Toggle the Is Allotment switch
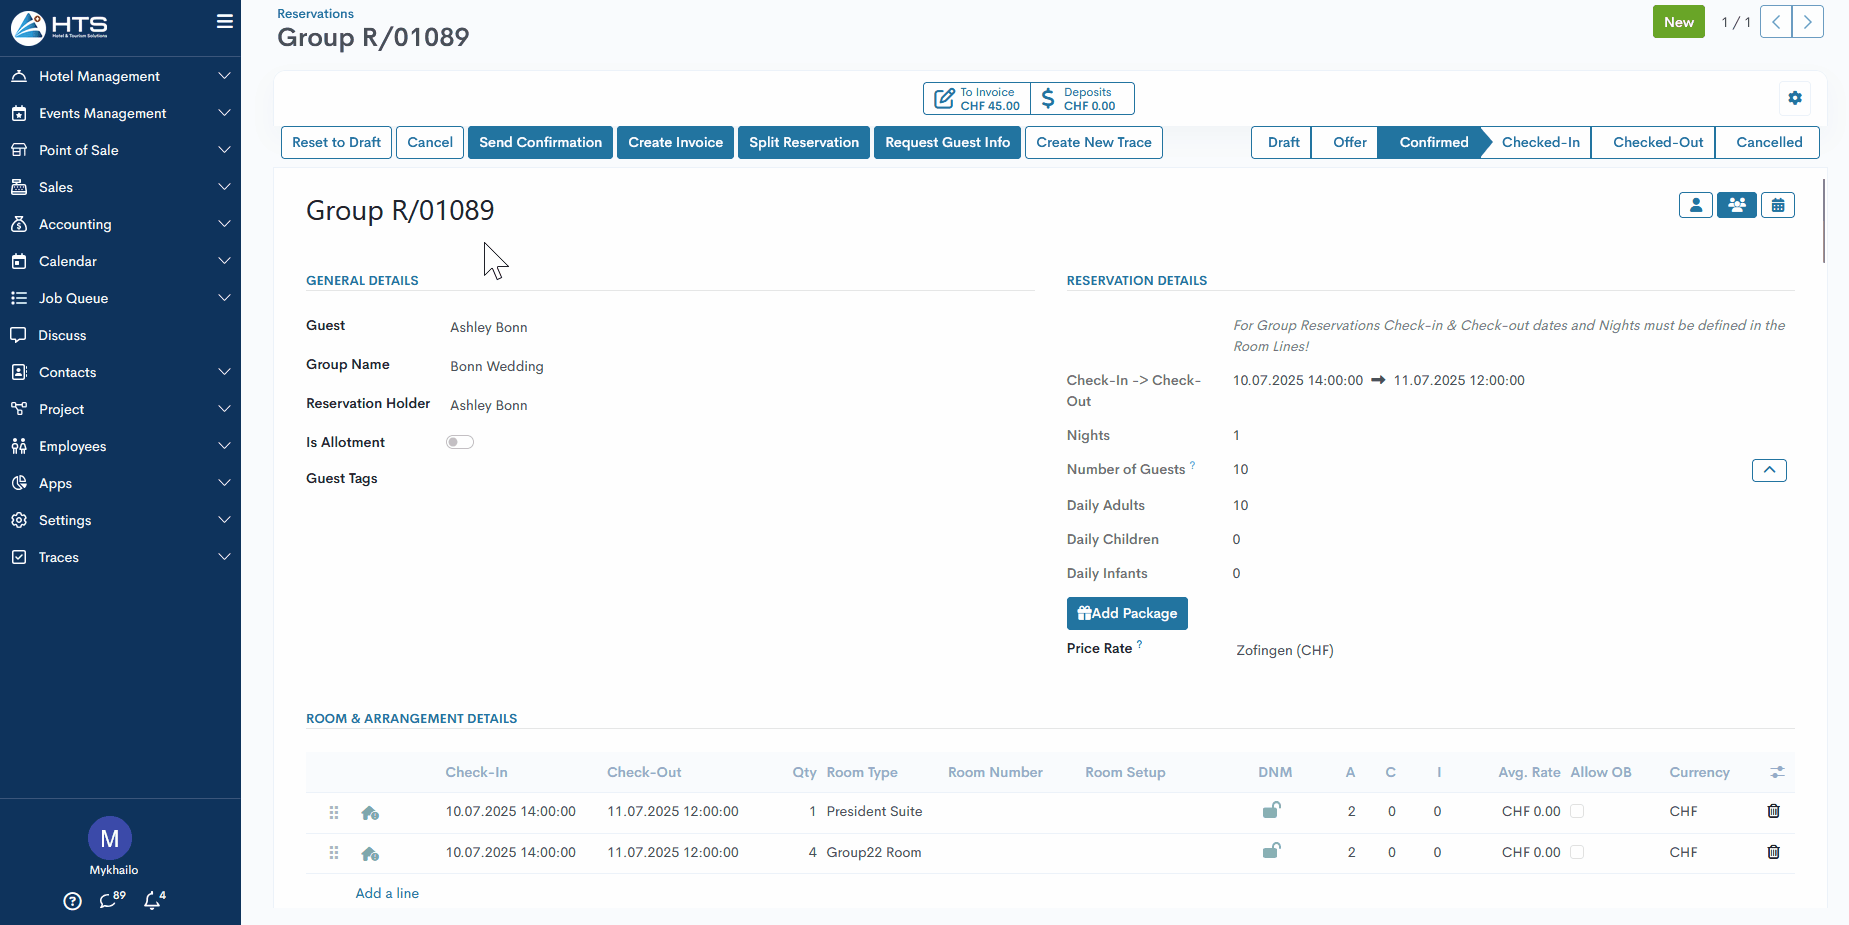Viewport: 1849px width, 925px height. pos(460,442)
